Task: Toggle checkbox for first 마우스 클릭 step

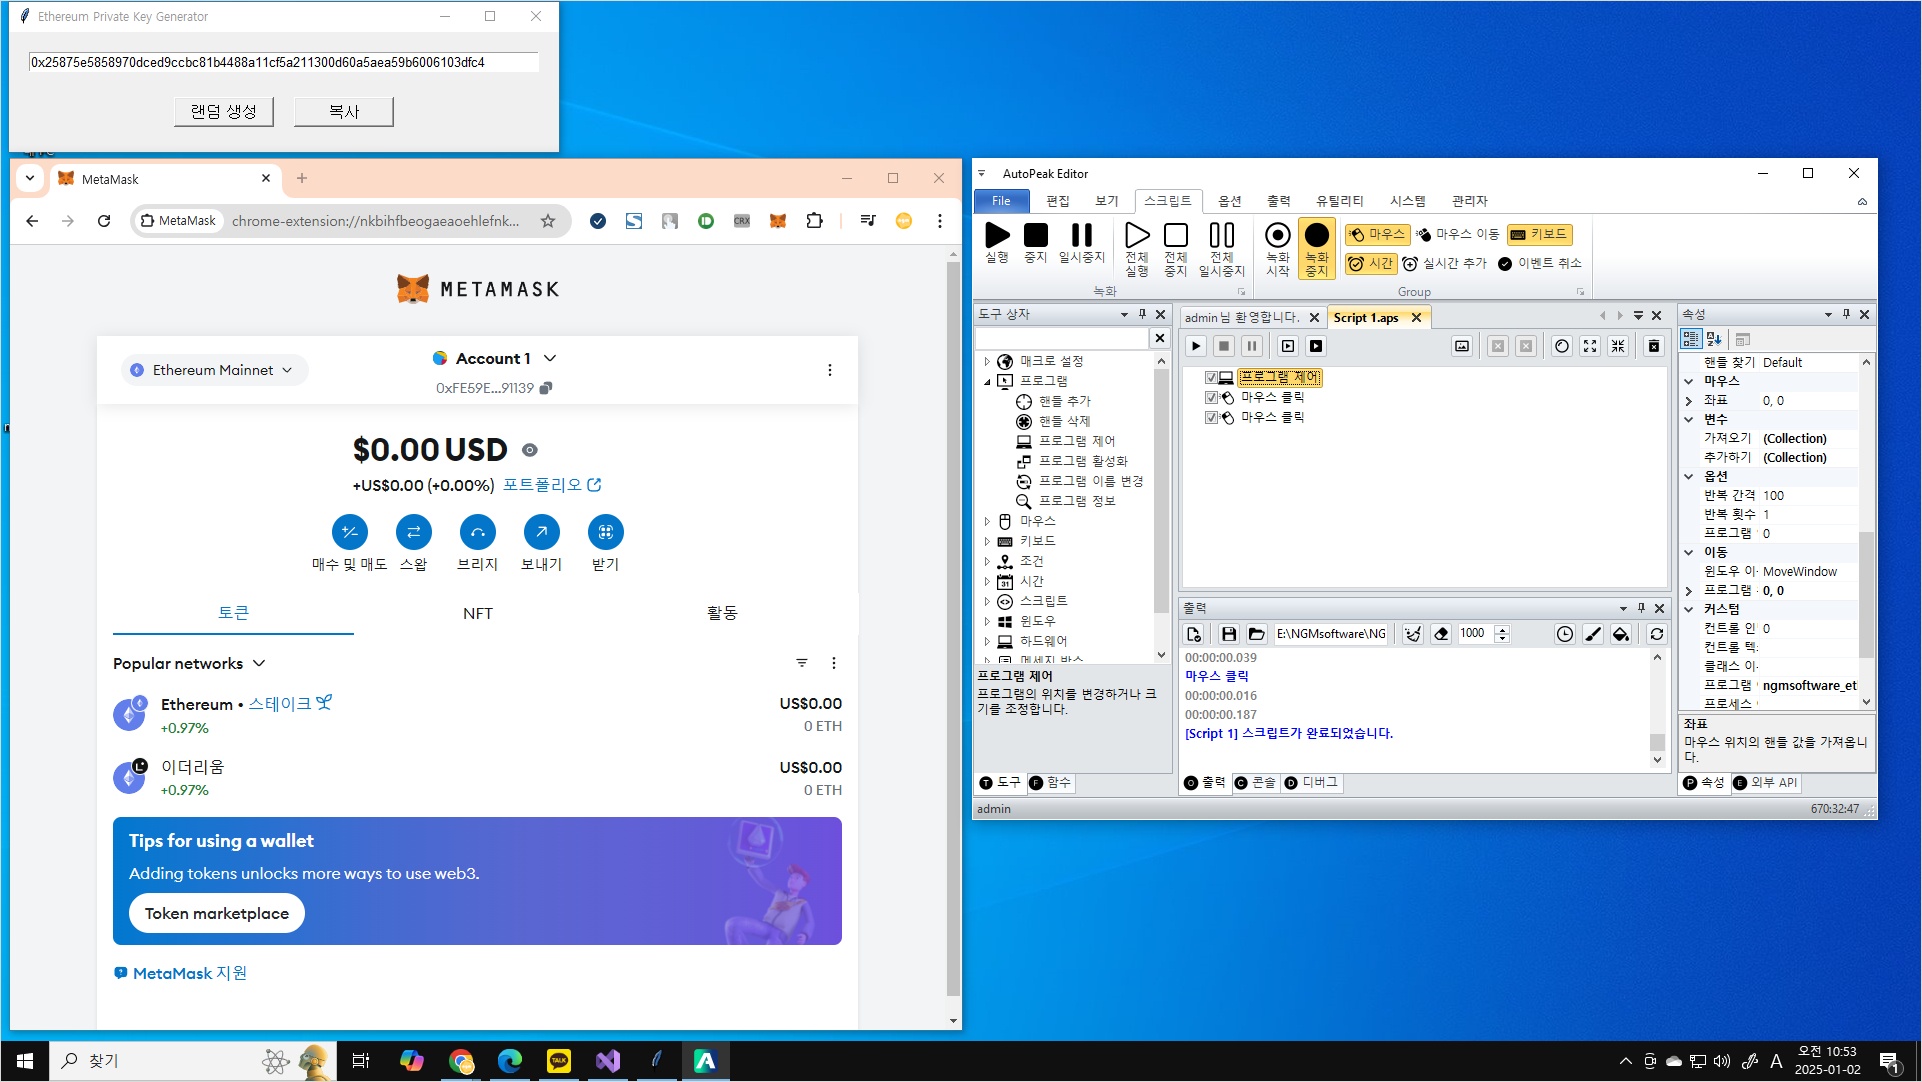Action: [1211, 397]
